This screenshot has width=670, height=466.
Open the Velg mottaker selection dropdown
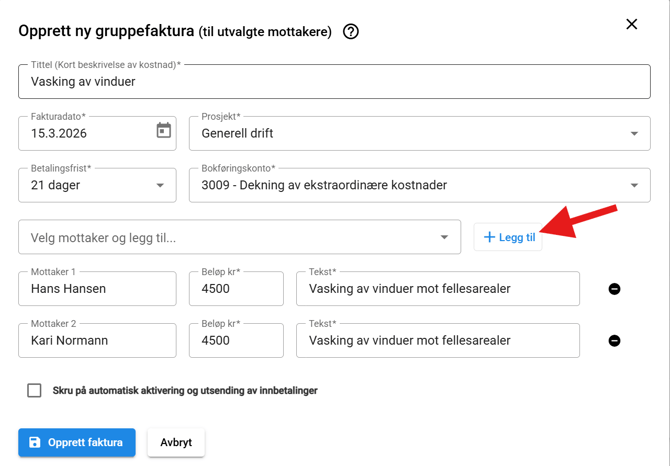[444, 238]
